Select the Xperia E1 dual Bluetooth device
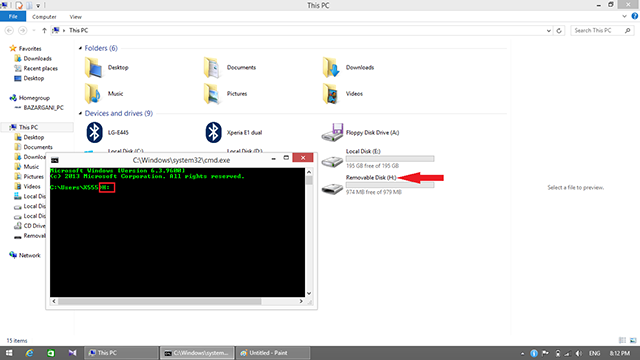 (x=213, y=132)
